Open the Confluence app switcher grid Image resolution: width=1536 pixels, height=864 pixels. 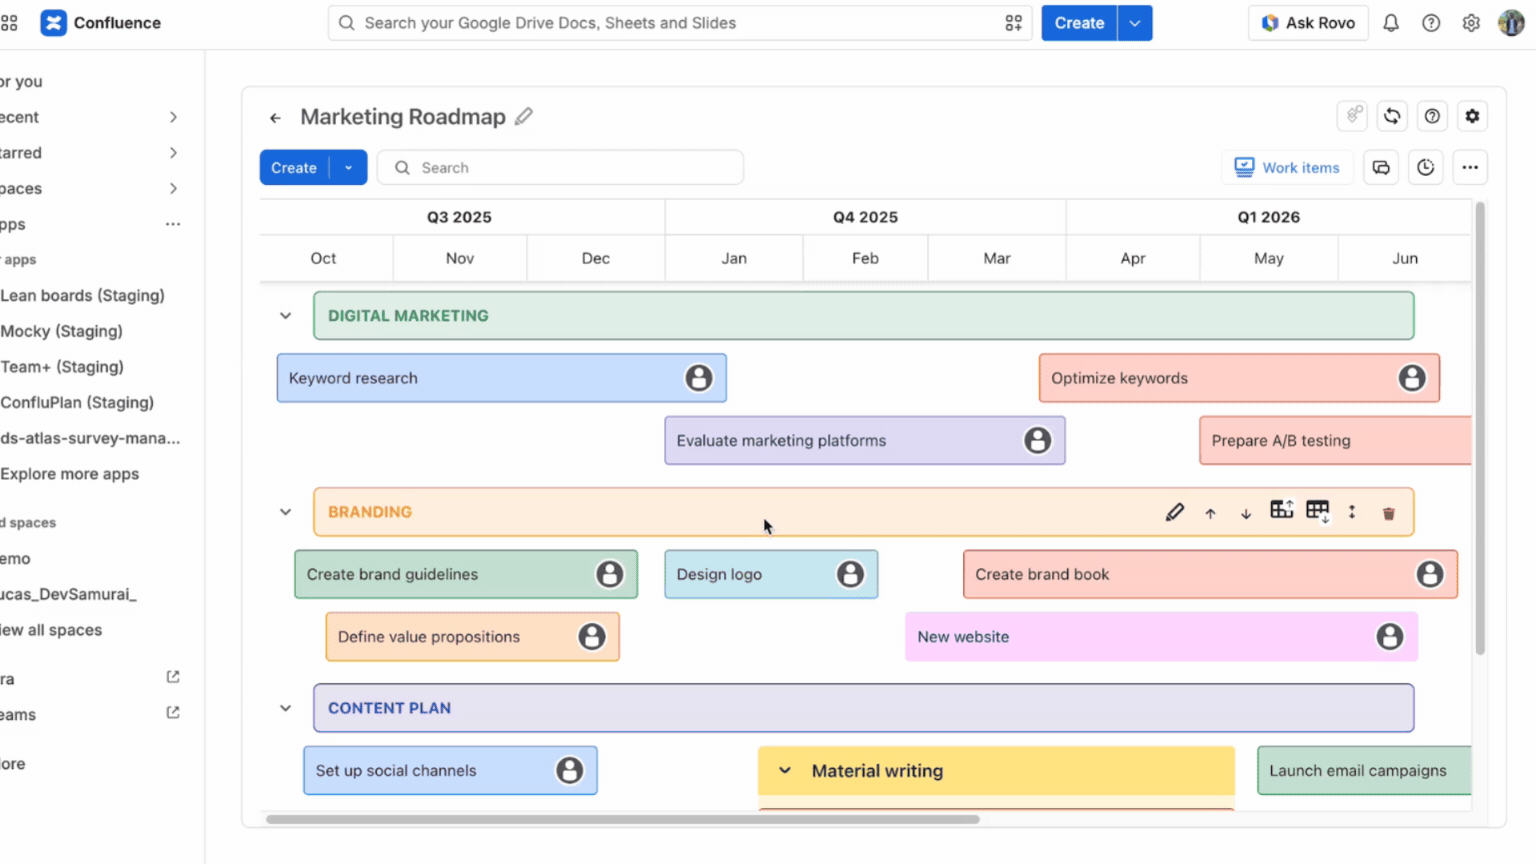pyautogui.click(x=9, y=23)
